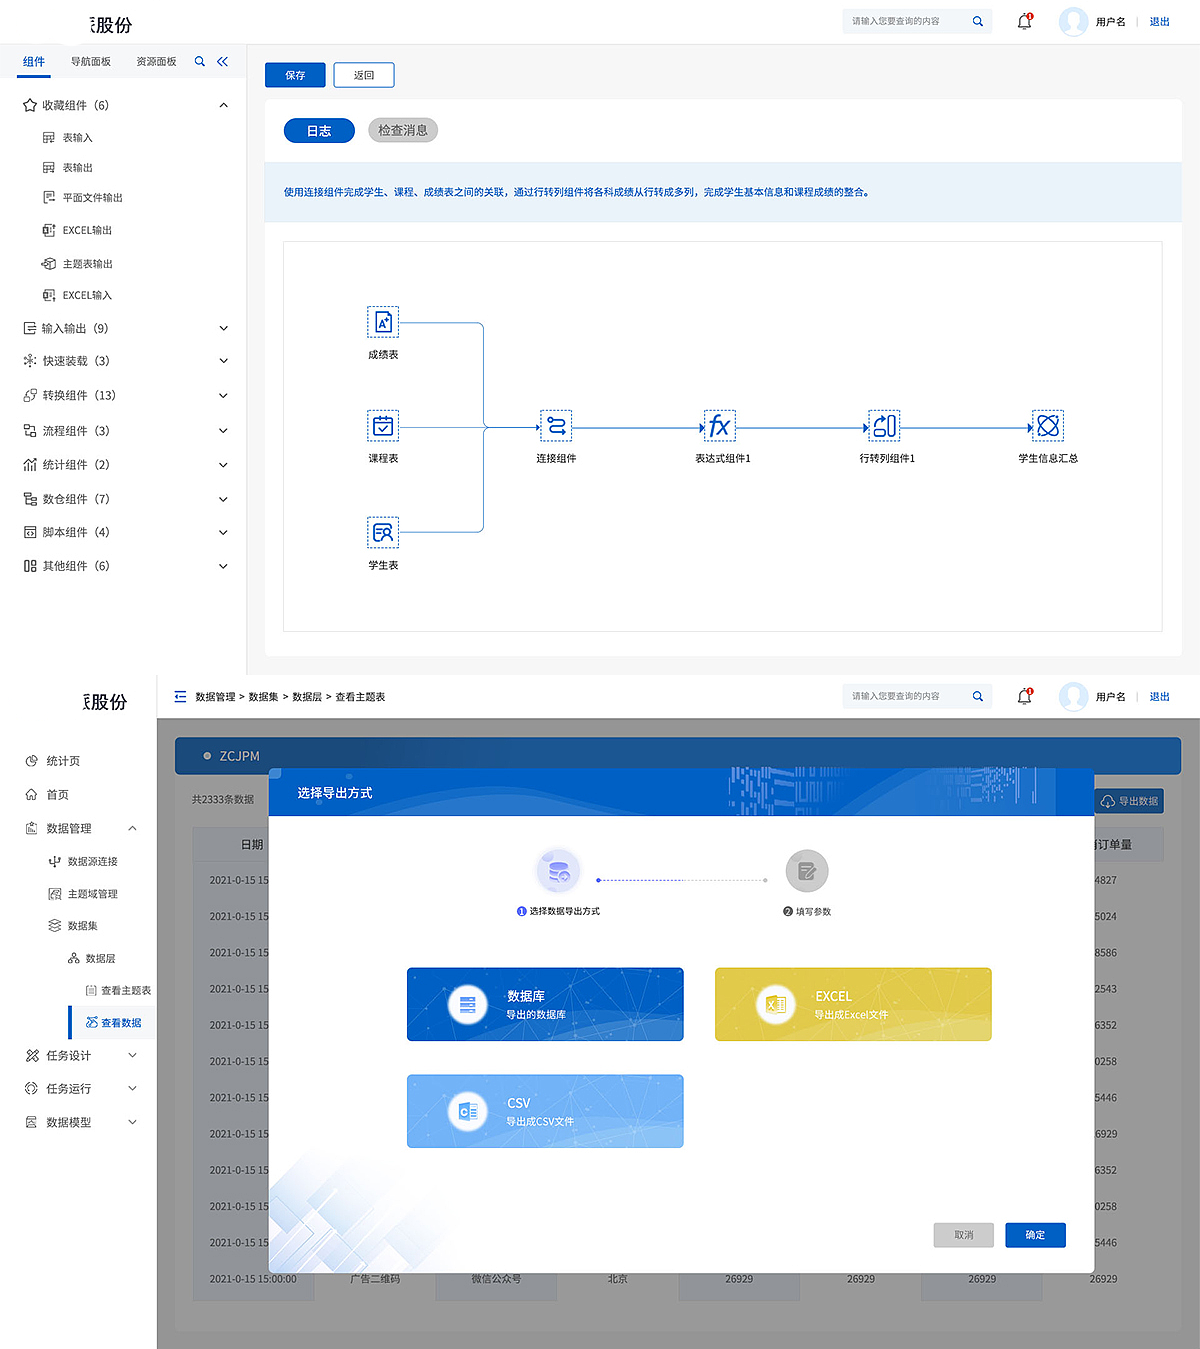Click 表输入 component item
This screenshot has height=1349, width=1200.
[68, 138]
